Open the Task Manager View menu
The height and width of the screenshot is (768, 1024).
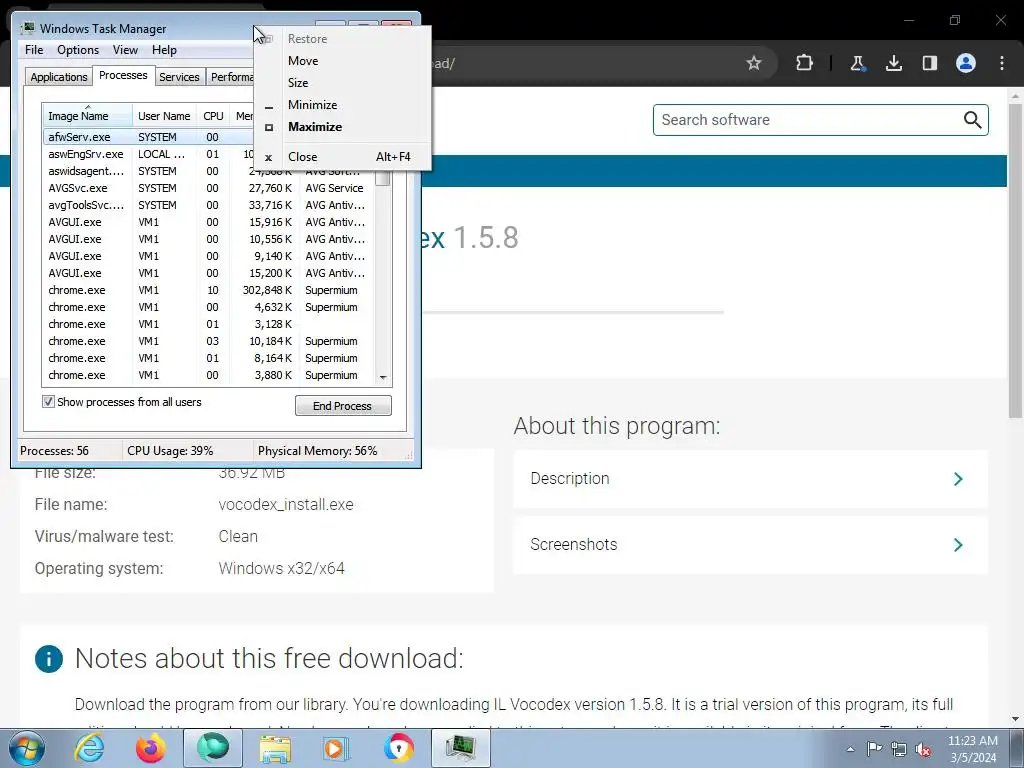click(125, 50)
